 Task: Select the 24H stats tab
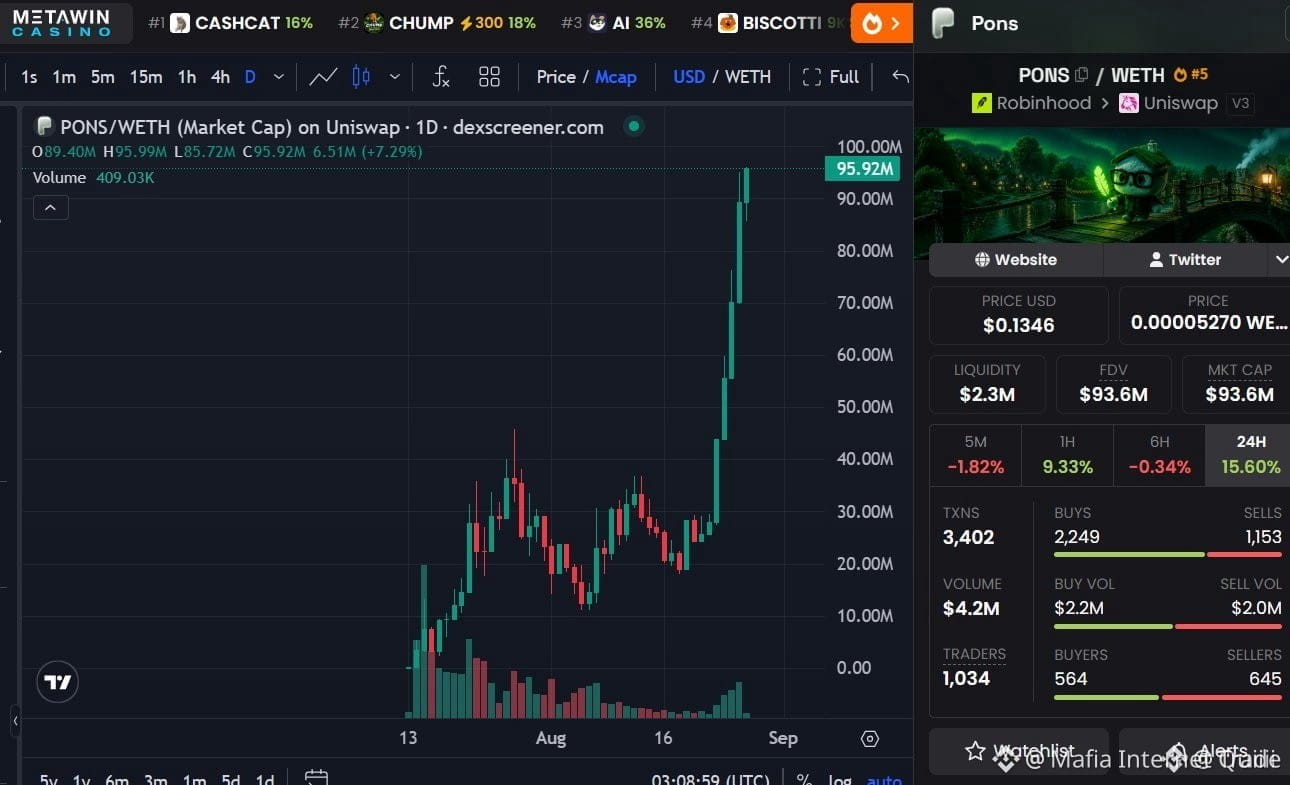pyautogui.click(x=1249, y=455)
